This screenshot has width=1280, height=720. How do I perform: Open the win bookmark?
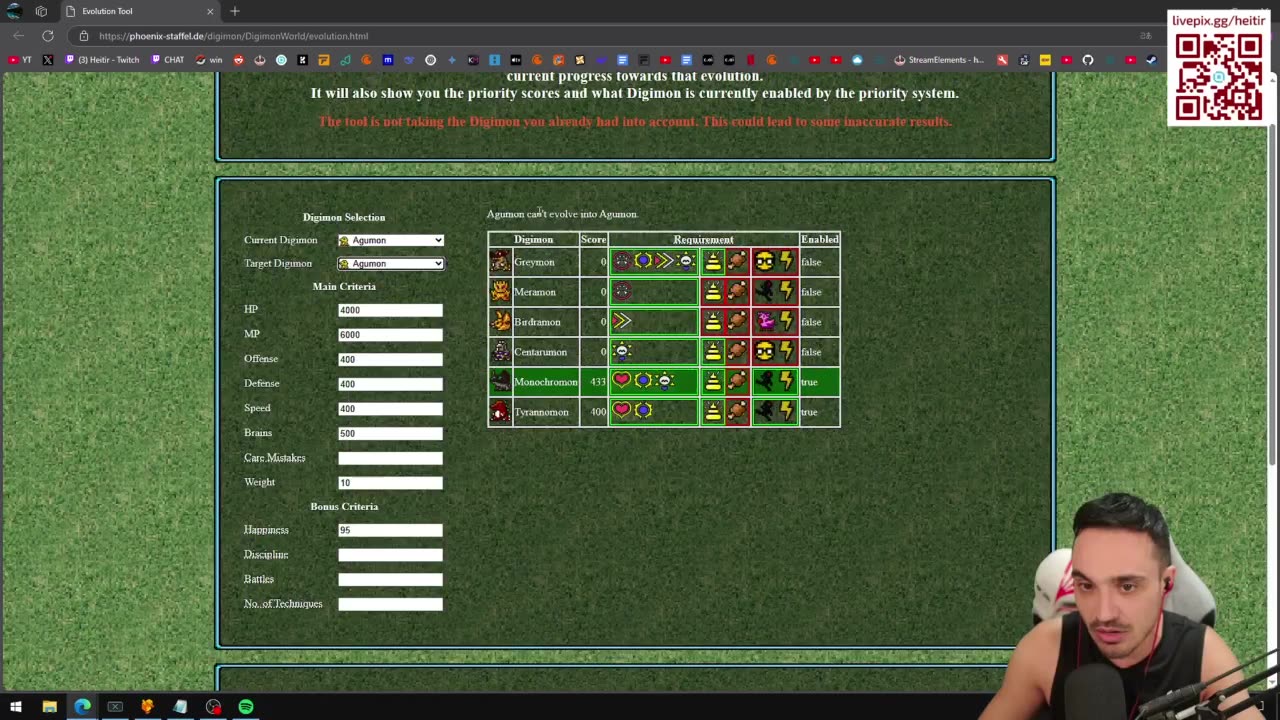[x=209, y=60]
